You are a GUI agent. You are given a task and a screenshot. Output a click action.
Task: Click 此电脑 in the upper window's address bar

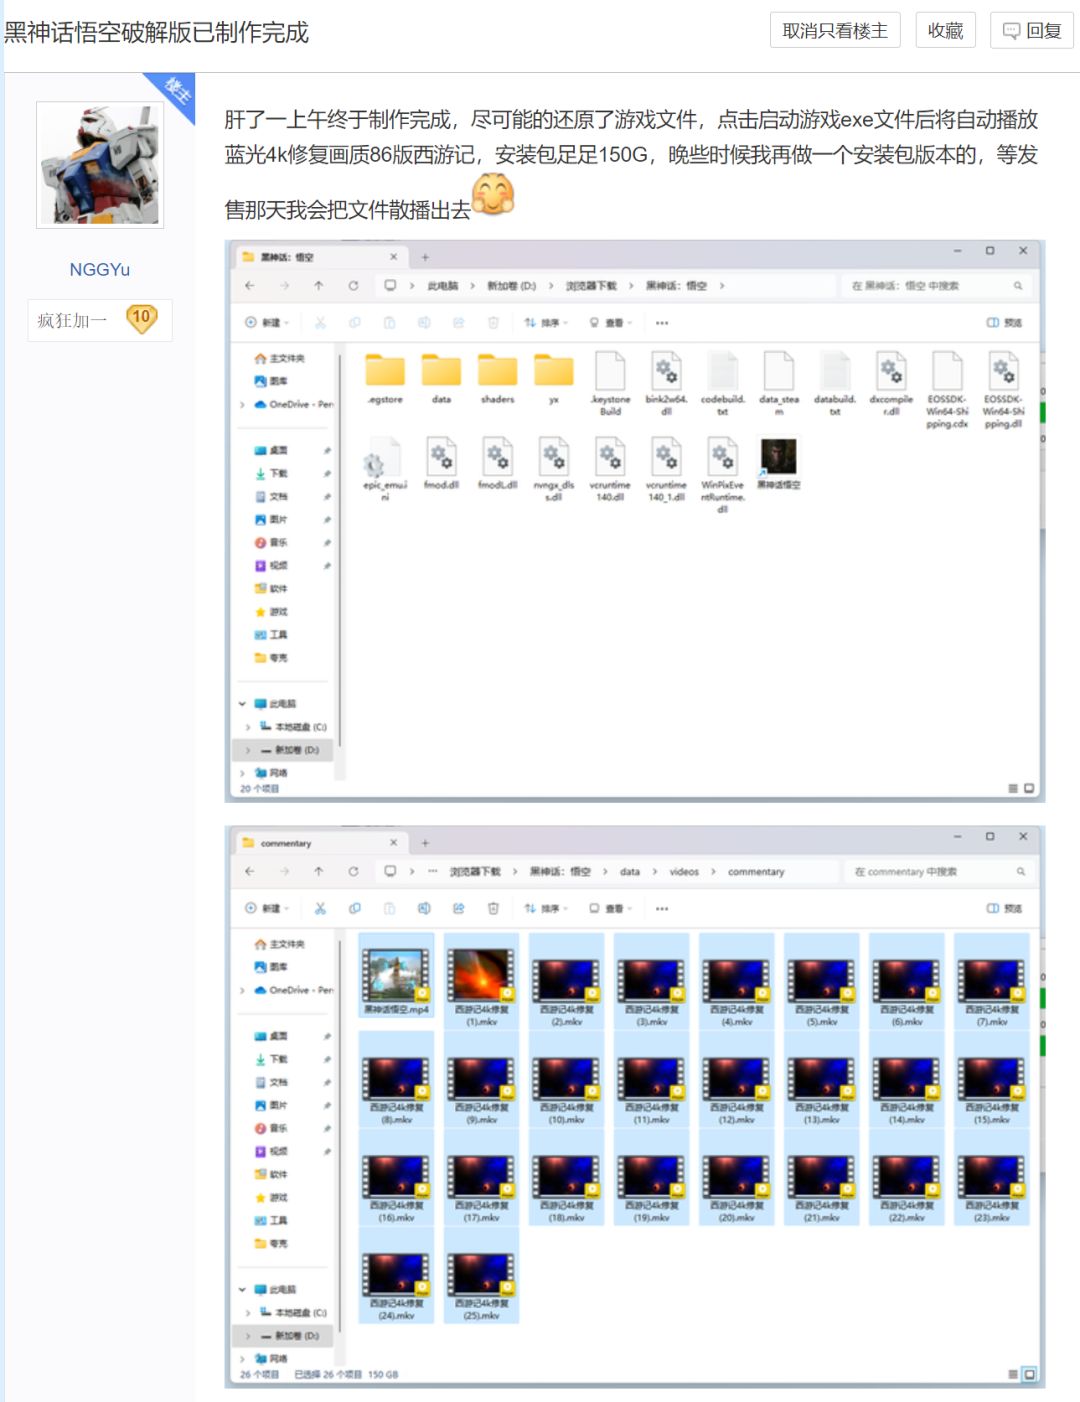coord(442,286)
